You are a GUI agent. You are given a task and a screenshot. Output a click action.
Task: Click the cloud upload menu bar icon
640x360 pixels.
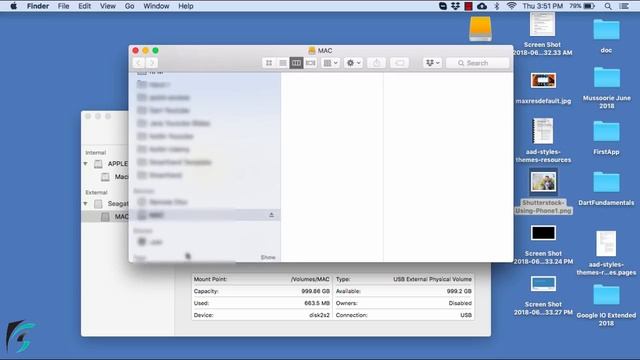(482, 6)
